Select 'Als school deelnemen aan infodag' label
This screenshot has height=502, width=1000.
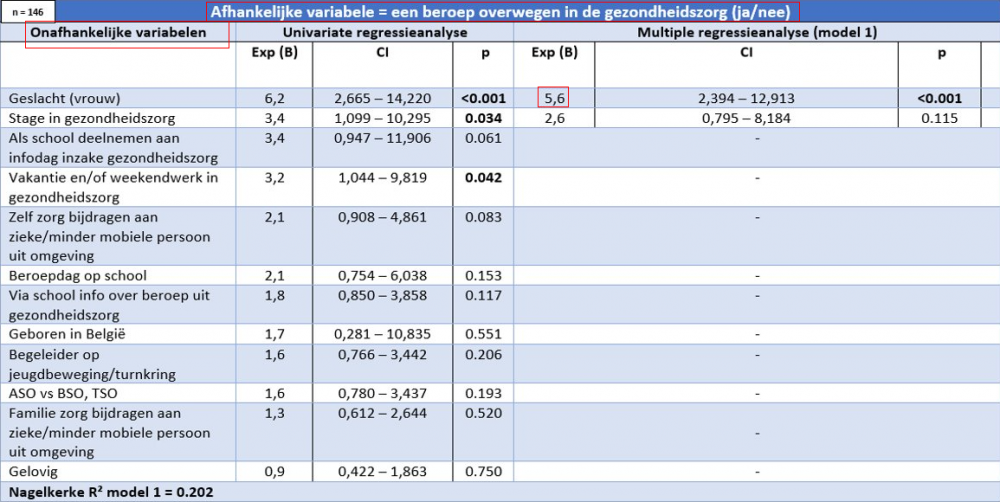point(113,148)
